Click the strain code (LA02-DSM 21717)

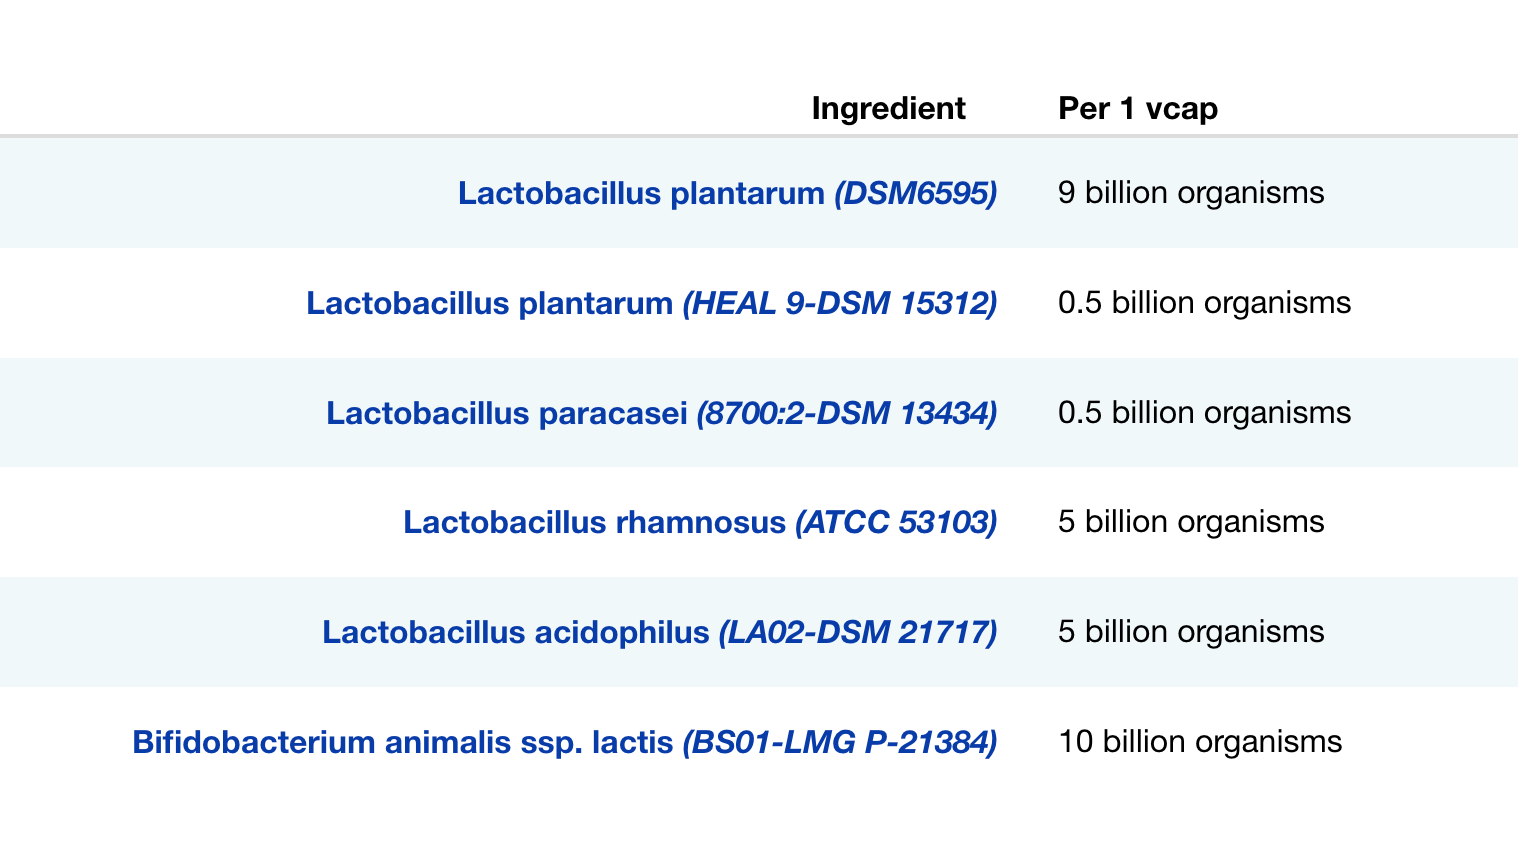point(858,632)
